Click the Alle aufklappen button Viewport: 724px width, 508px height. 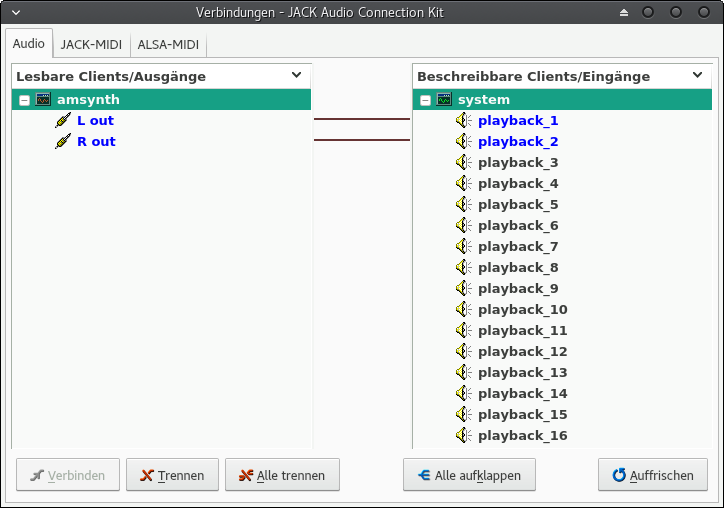(x=469, y=475)
